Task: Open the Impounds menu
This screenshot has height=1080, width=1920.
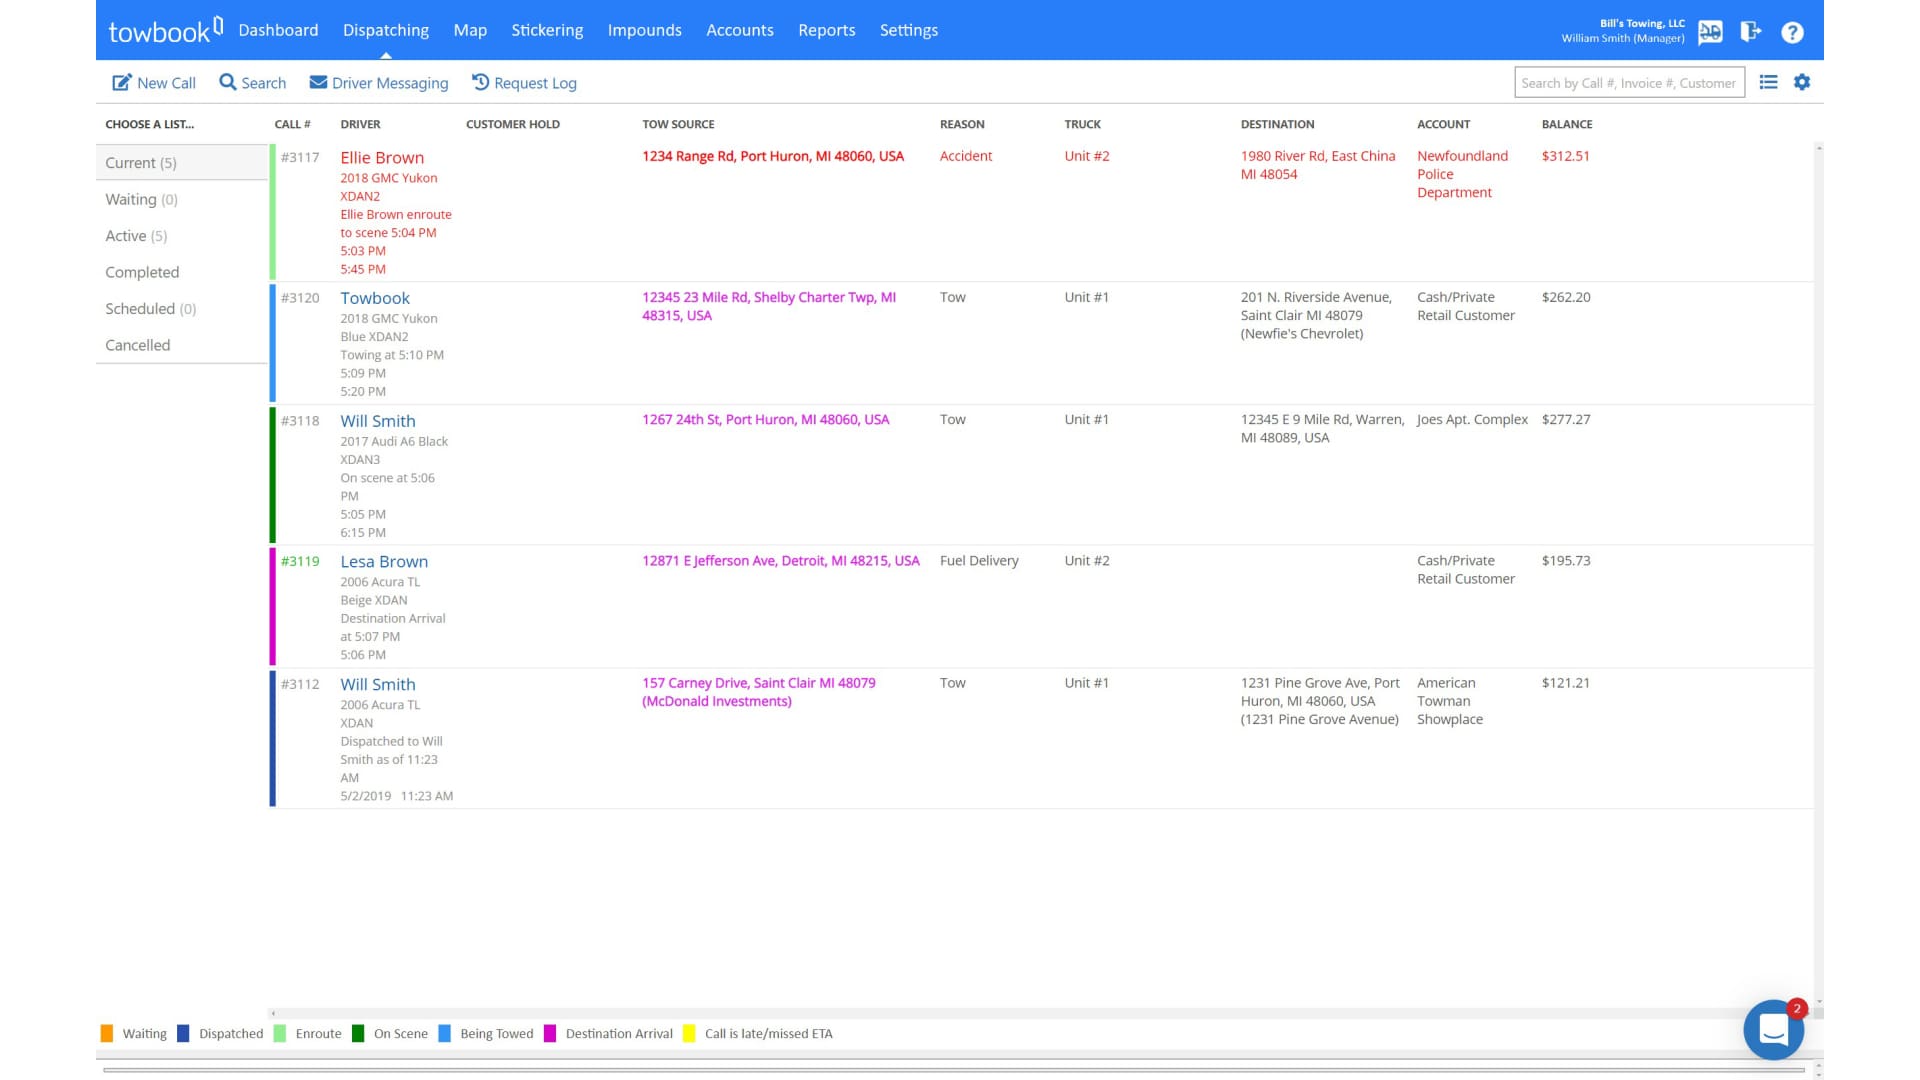Action: (x=644, y=30)
